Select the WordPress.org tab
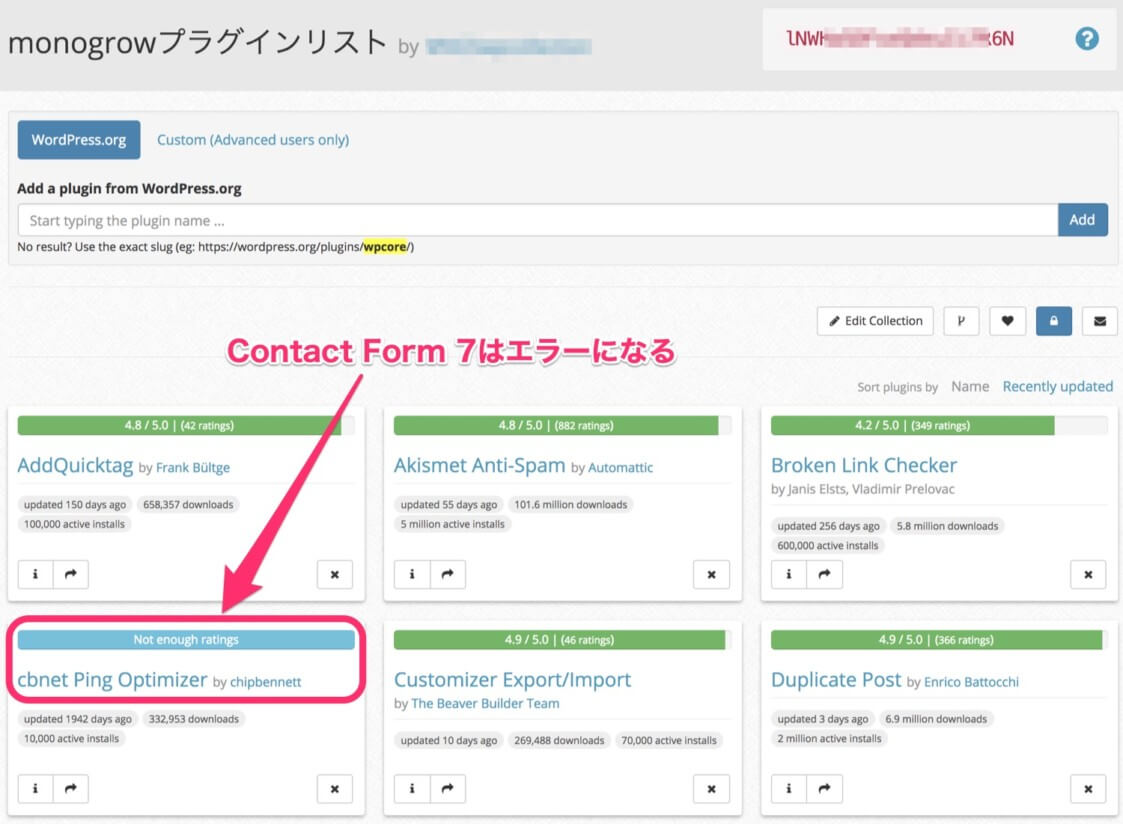The height and width of the screenshot is (824, 1123). 79,140
